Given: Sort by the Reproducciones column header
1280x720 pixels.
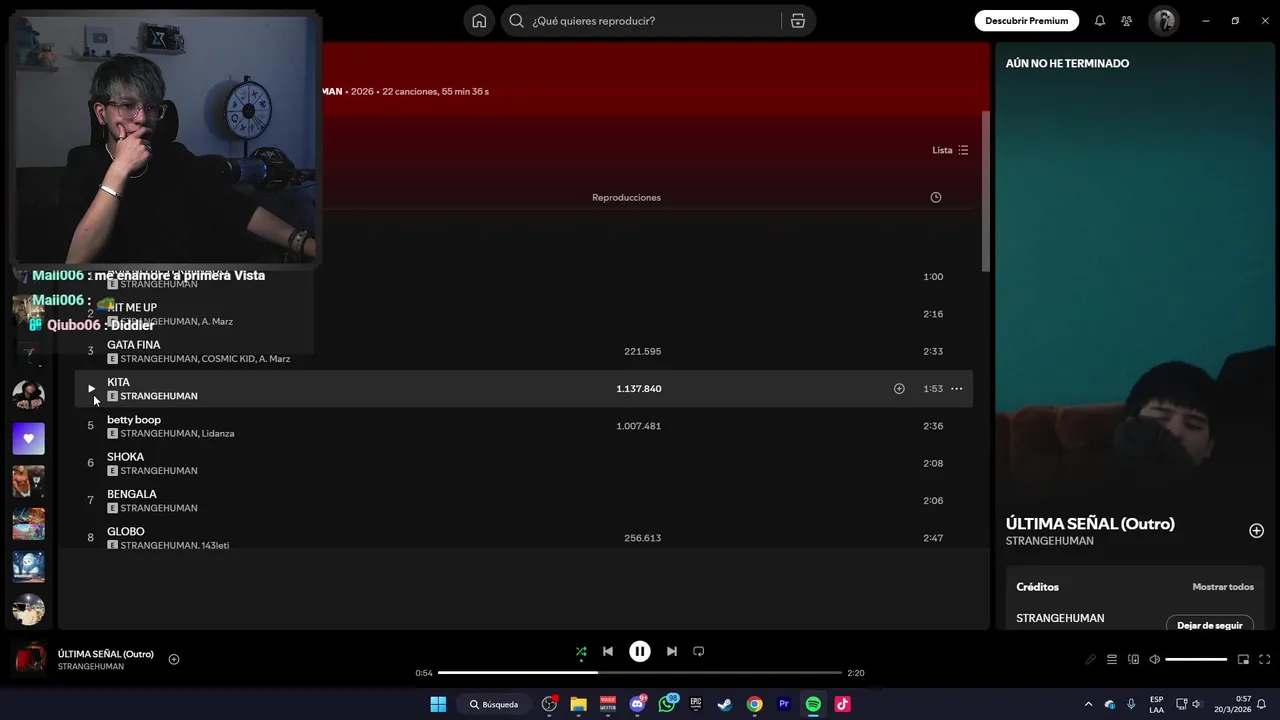Looking at the screenshot, I should 626,197.
